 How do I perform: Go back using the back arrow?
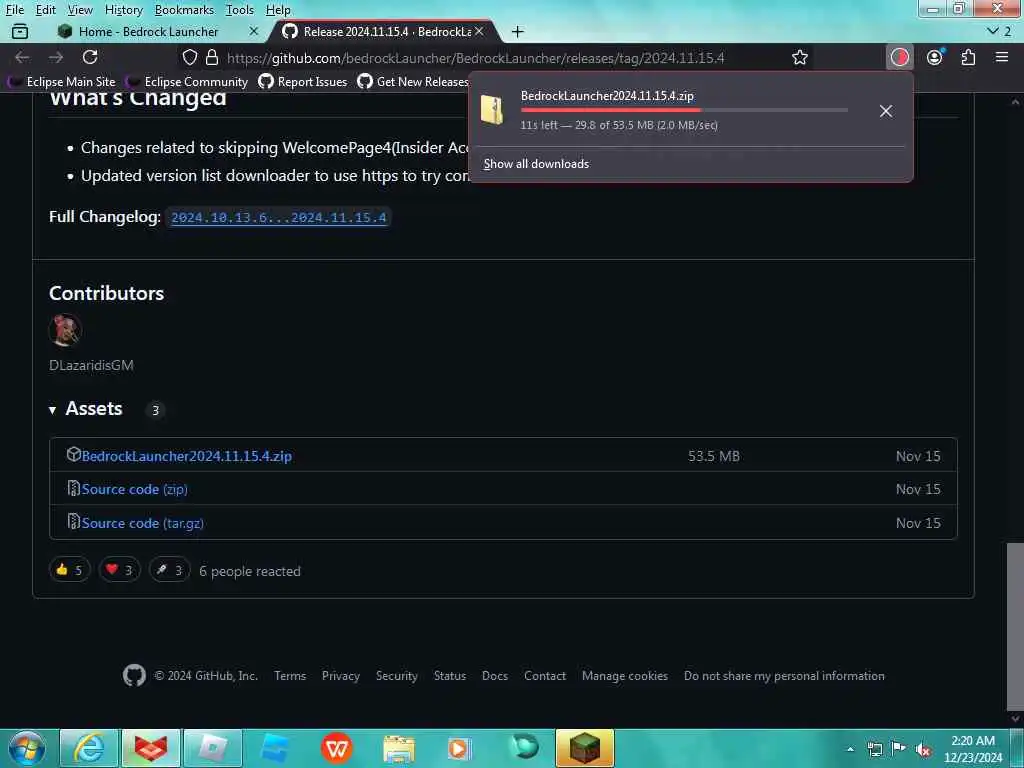pyautogui.click(x=22, y=57)
